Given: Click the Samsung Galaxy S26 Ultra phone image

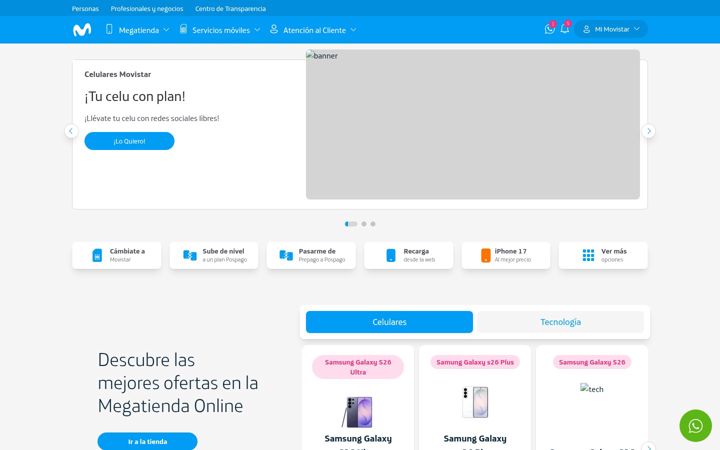Looking at the screenshot, I should click(358, 412).
